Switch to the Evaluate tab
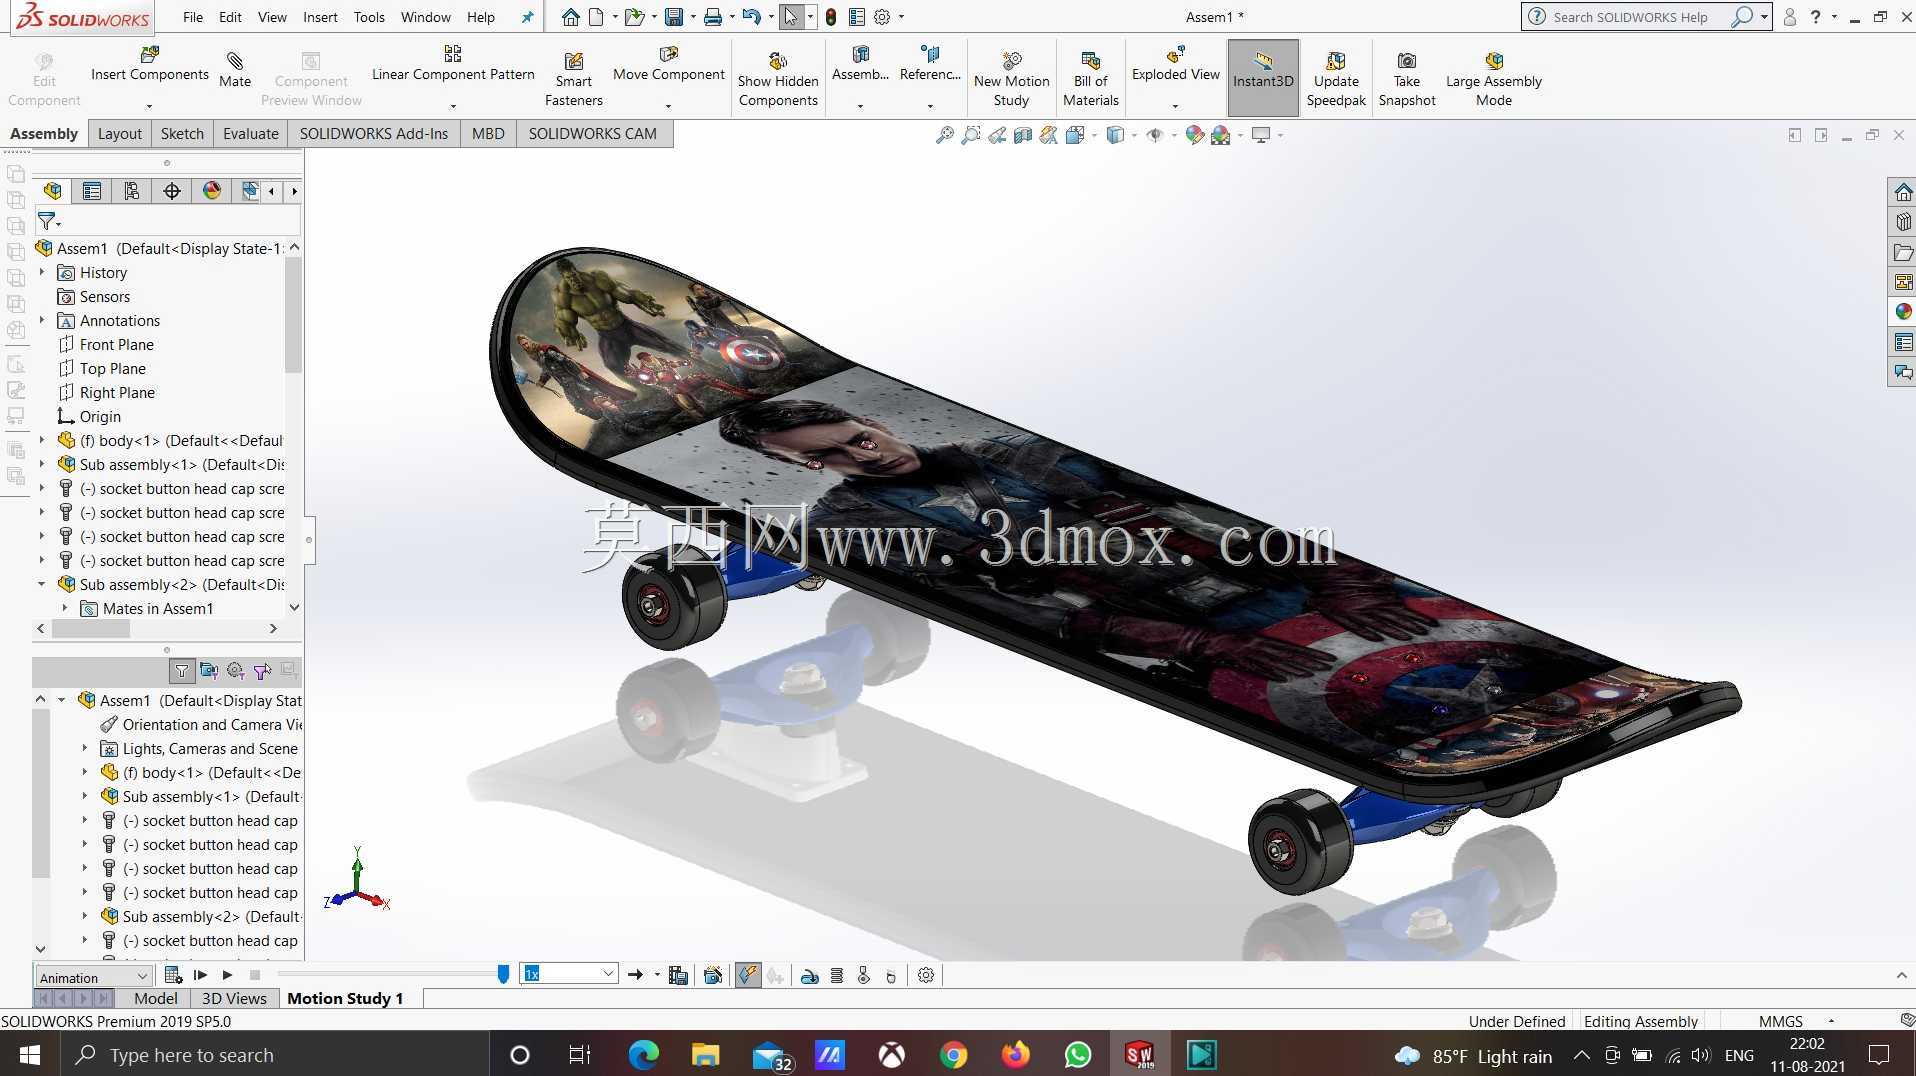This screenshot has width=1916, height=1076. tap(250, 133)
